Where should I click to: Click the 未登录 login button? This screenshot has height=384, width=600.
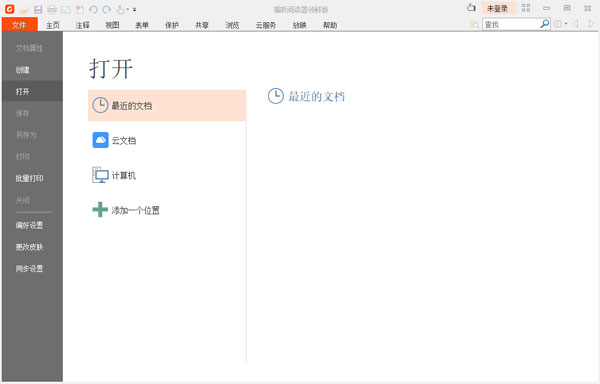tap(498, 8)
